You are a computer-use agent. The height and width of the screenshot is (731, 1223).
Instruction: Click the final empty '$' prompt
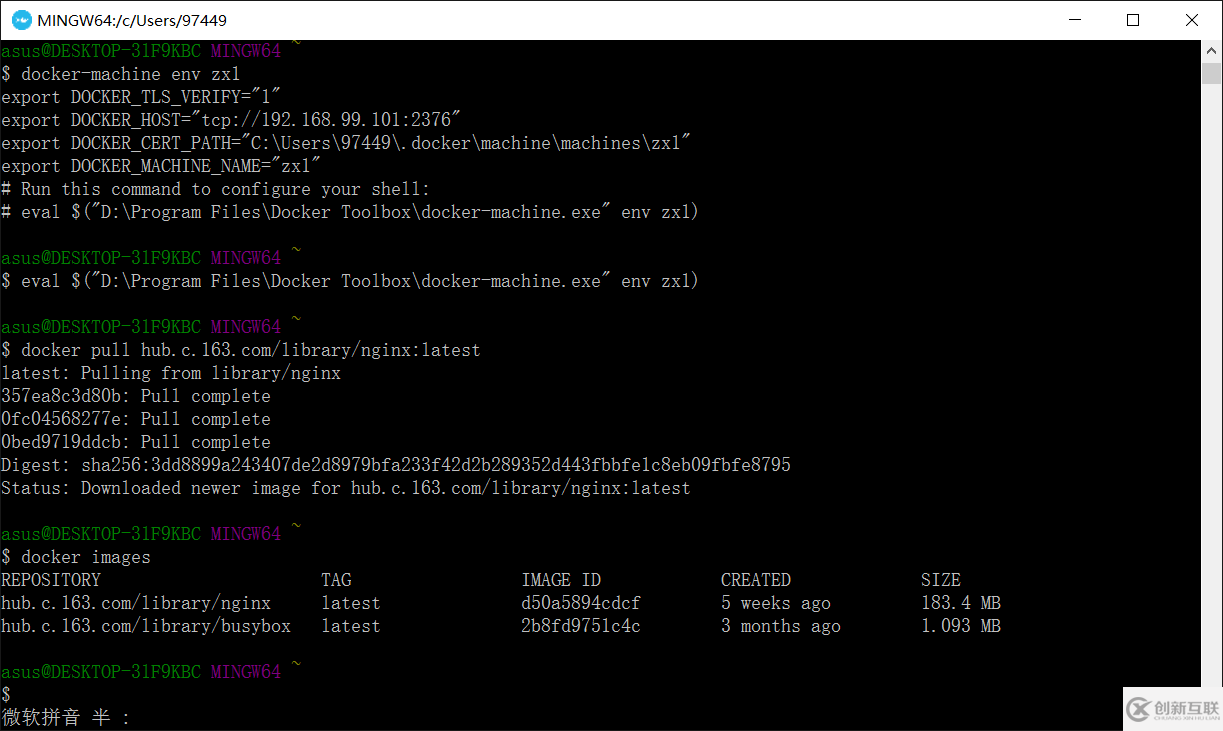coord(6,694)
